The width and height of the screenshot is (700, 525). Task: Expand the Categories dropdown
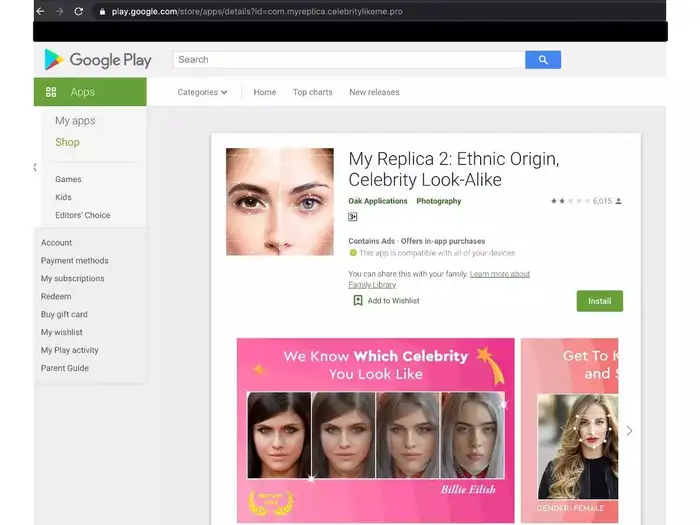pos(202,92)
